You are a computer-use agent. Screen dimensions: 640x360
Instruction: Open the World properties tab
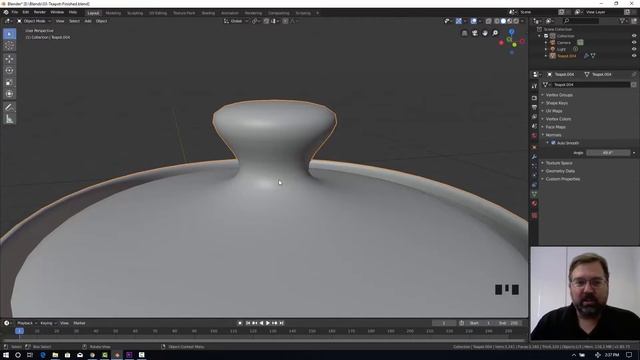534,136
